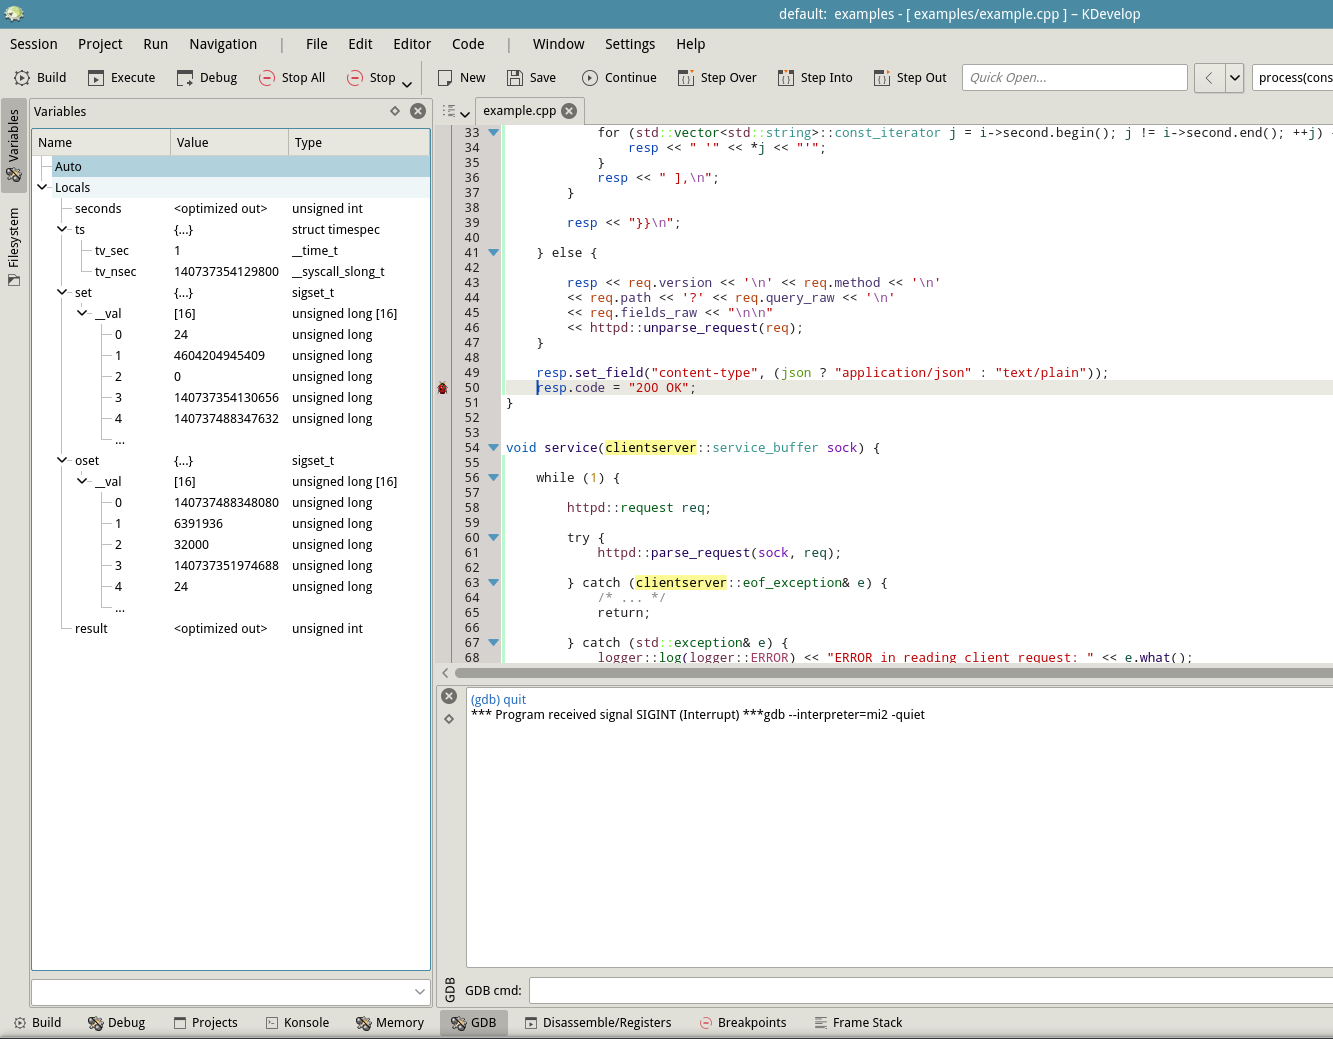Select the tv_nsec variable row
This screenshot has width=1333, height=1039.
(x=231, y=271)
